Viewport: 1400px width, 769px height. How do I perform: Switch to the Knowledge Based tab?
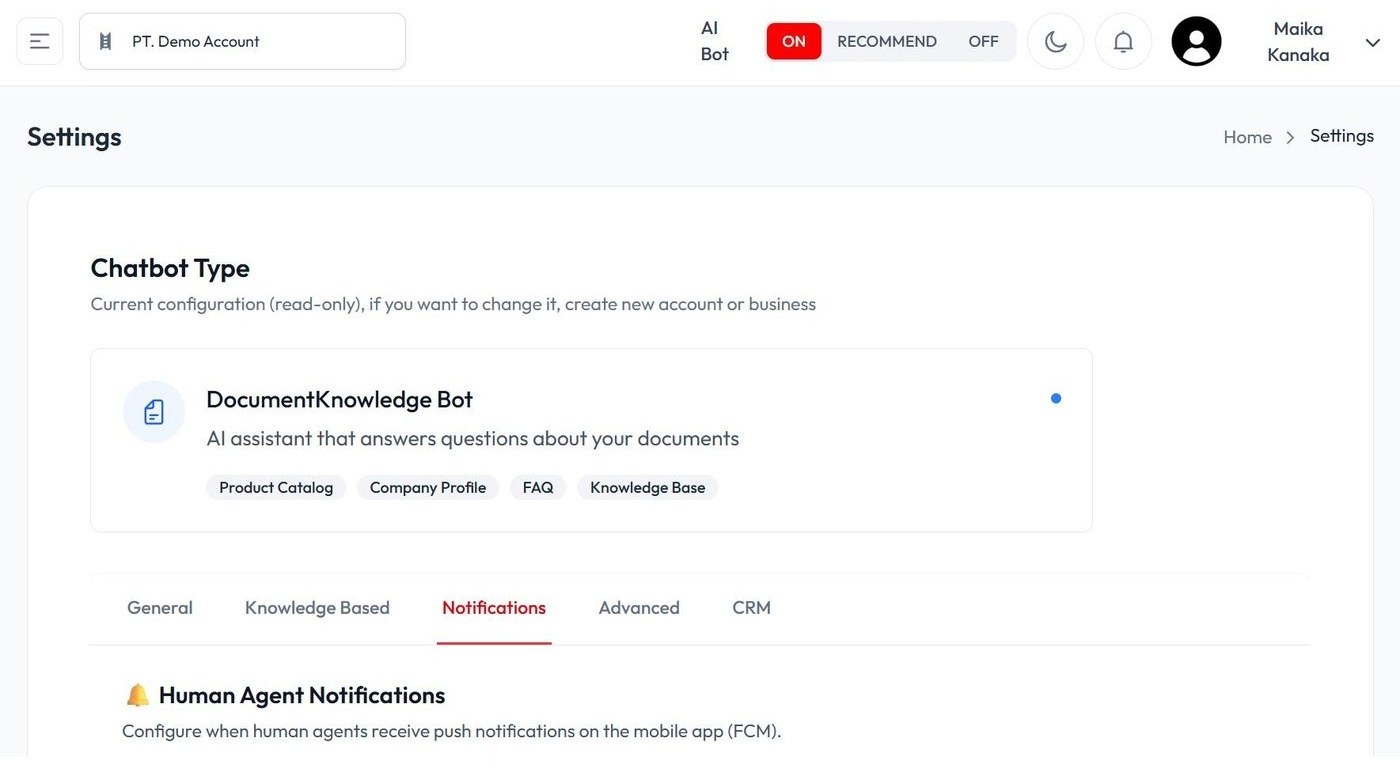coord(317,608)
